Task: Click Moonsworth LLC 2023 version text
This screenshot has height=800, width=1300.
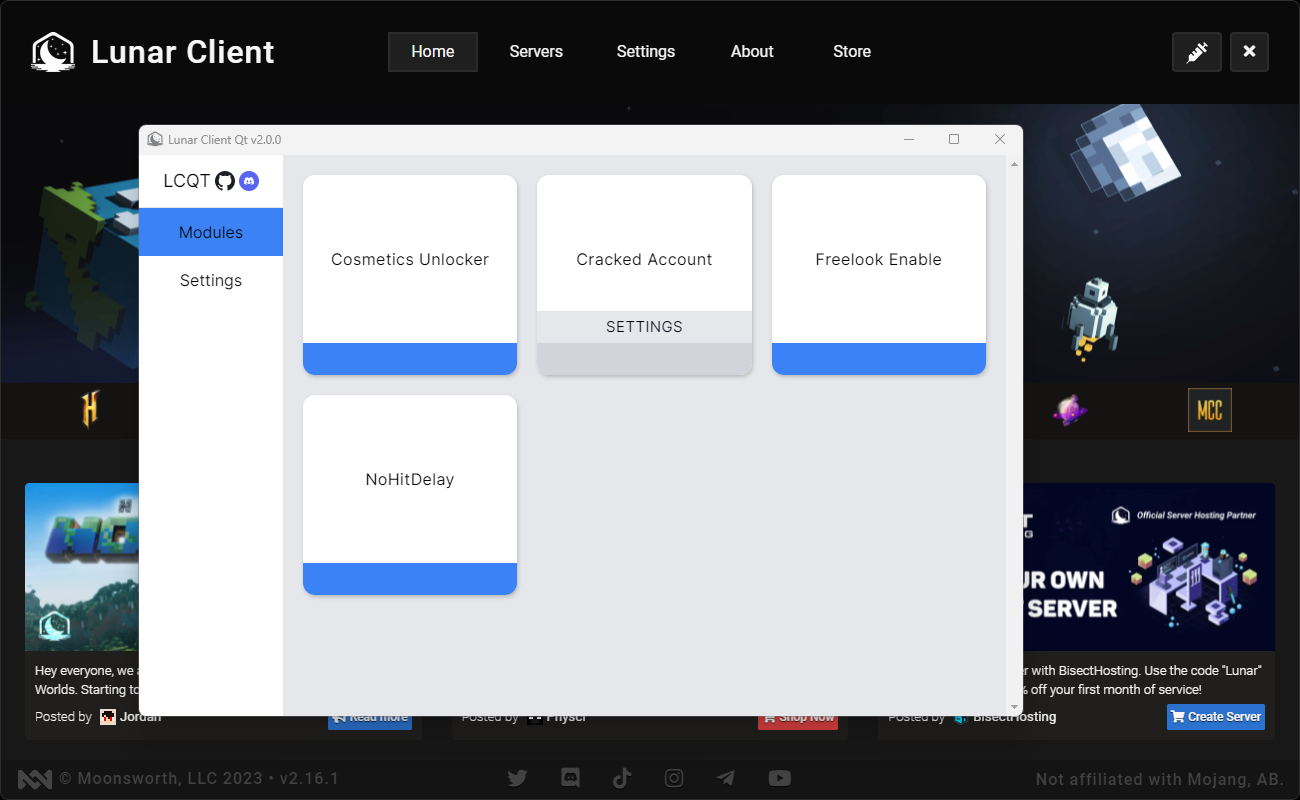Action: (x=199, y=778)
